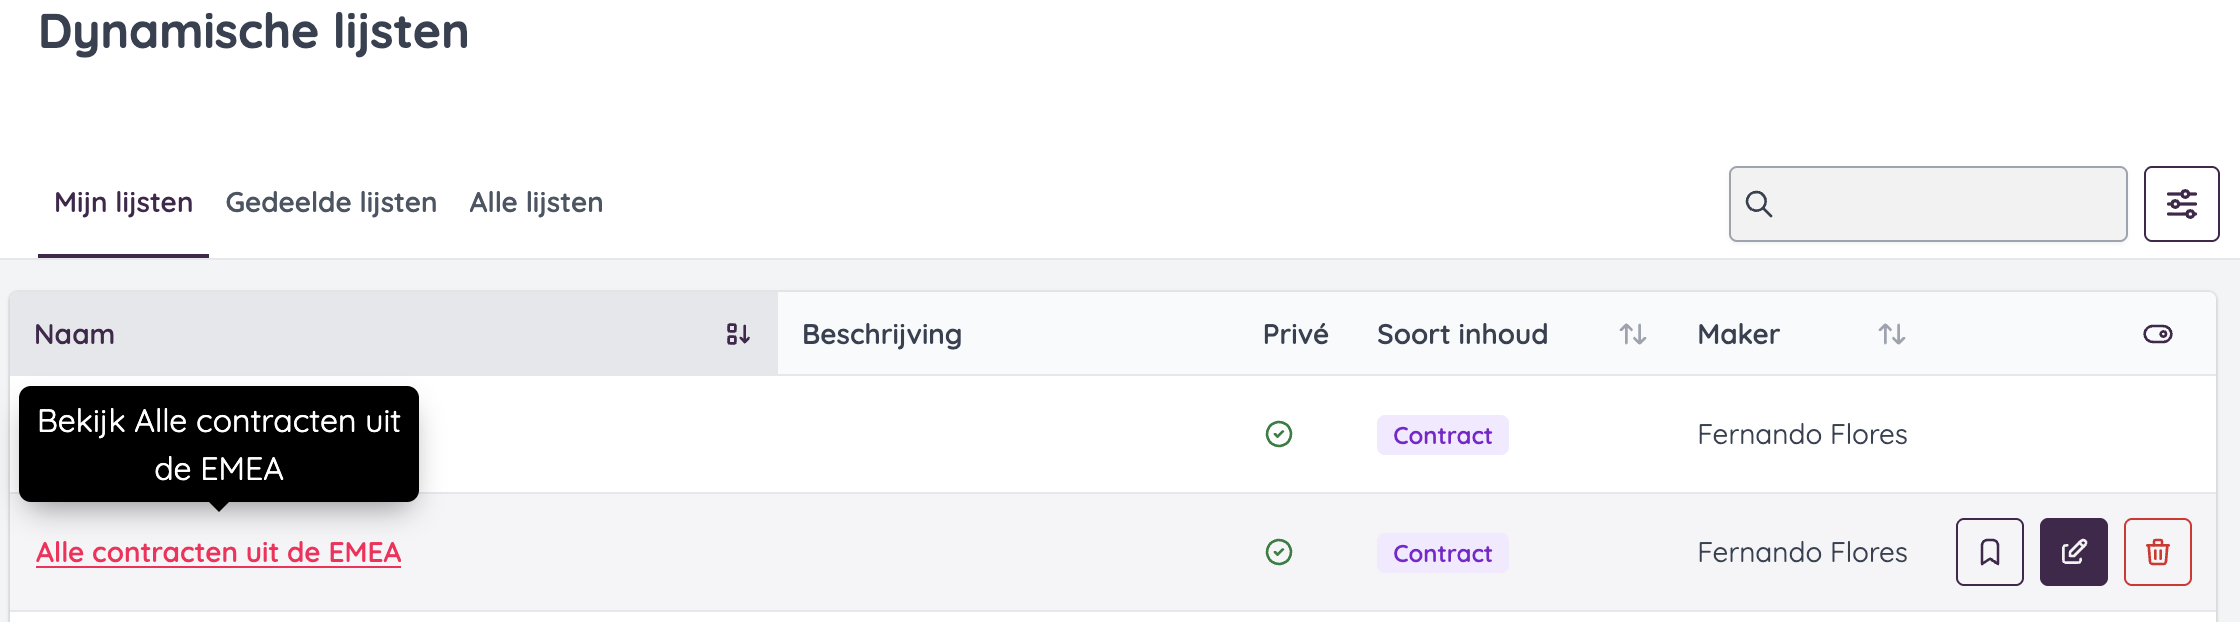Open the filter settings sliders button

tap(2181, 204)
